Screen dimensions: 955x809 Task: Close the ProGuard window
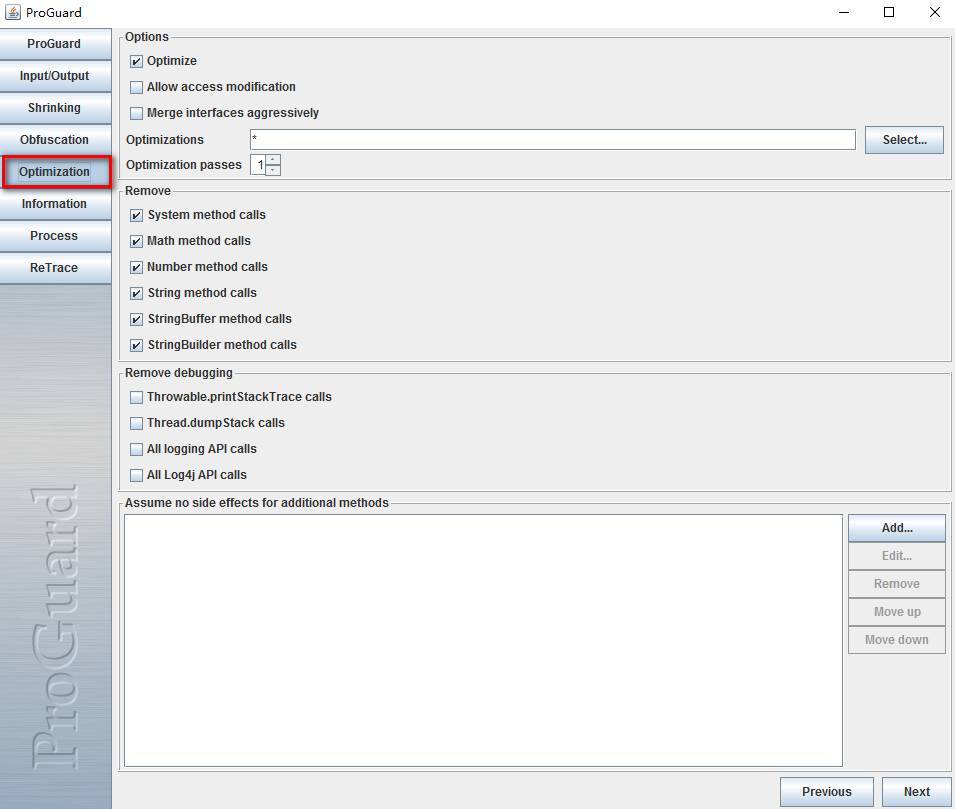pyautogui.click(x=934, y=12)
